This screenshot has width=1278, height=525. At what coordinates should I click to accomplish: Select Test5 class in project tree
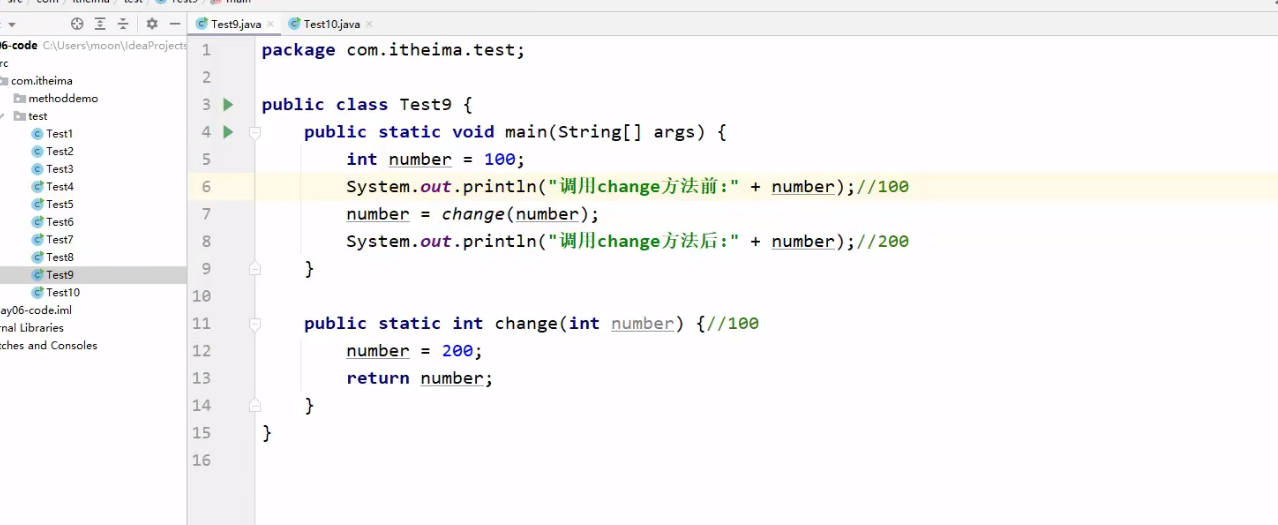[x=60, y=205]
